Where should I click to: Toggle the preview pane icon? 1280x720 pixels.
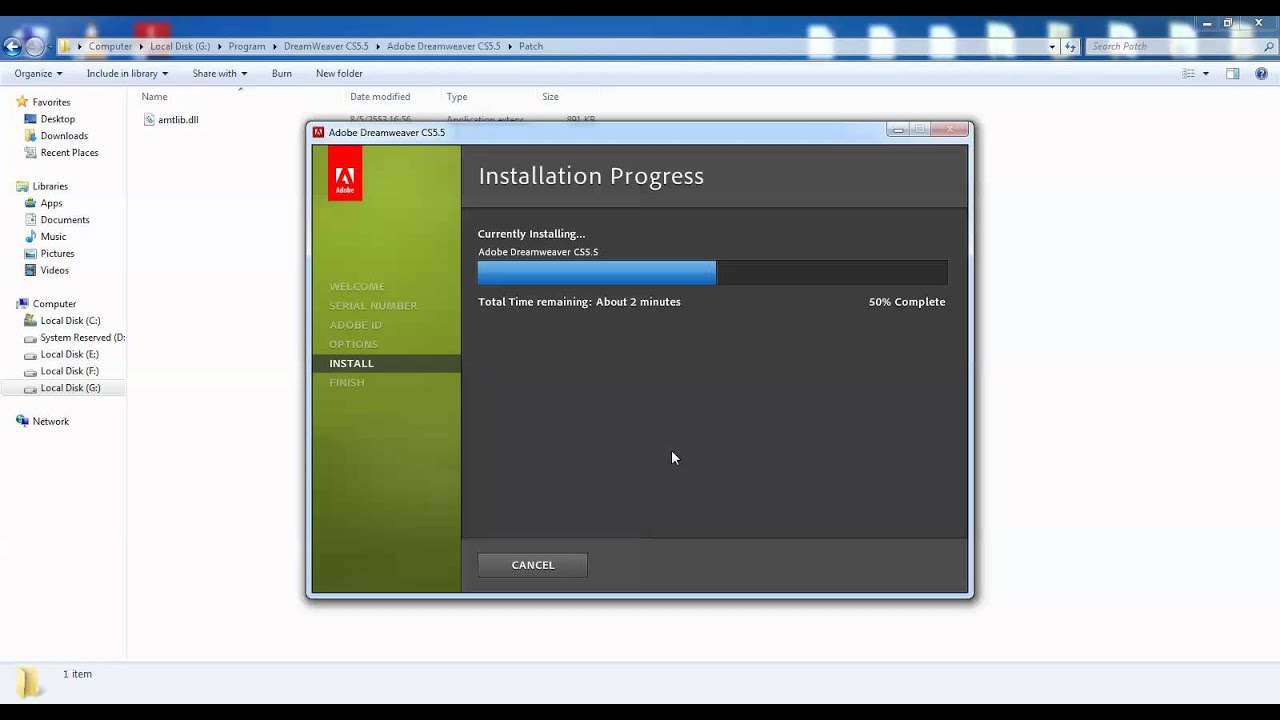pos(1233,73)
